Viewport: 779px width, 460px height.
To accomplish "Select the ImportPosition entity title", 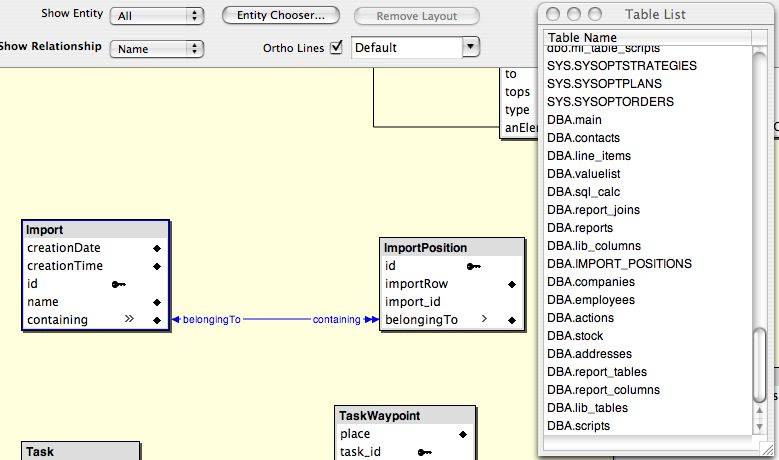I will (x=425, y=247).
